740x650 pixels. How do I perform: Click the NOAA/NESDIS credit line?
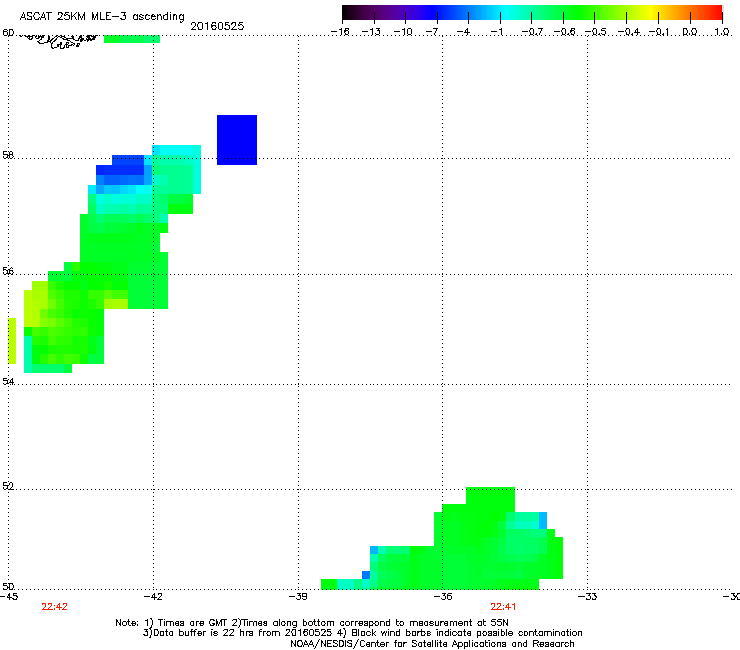pos(432,643)
